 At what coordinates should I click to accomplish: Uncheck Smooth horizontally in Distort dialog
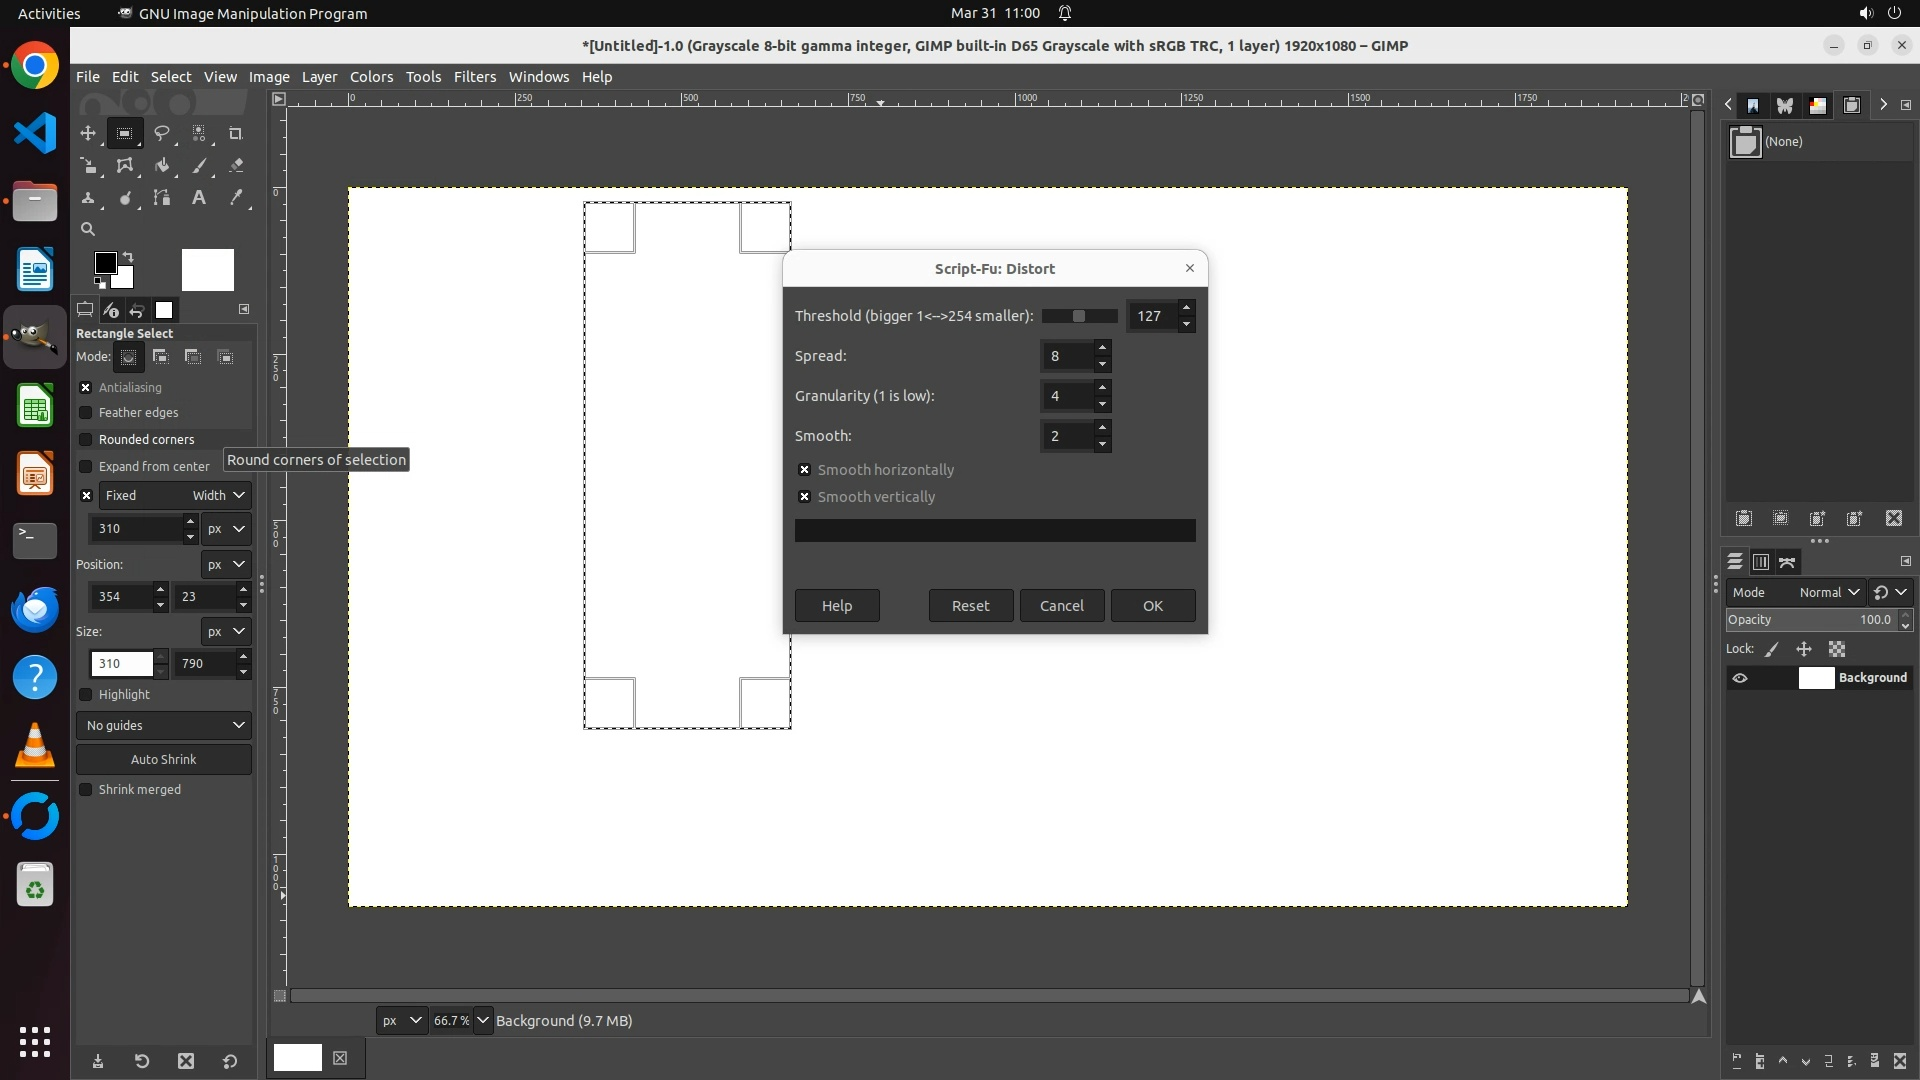[x=804, y=470]
